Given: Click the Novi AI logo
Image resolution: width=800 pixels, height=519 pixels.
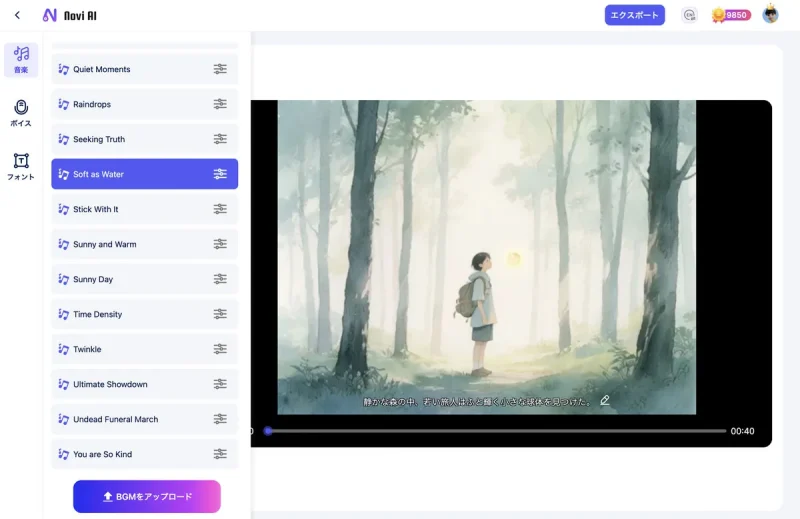Looking at the screenshot, I should tap(70, 15).
